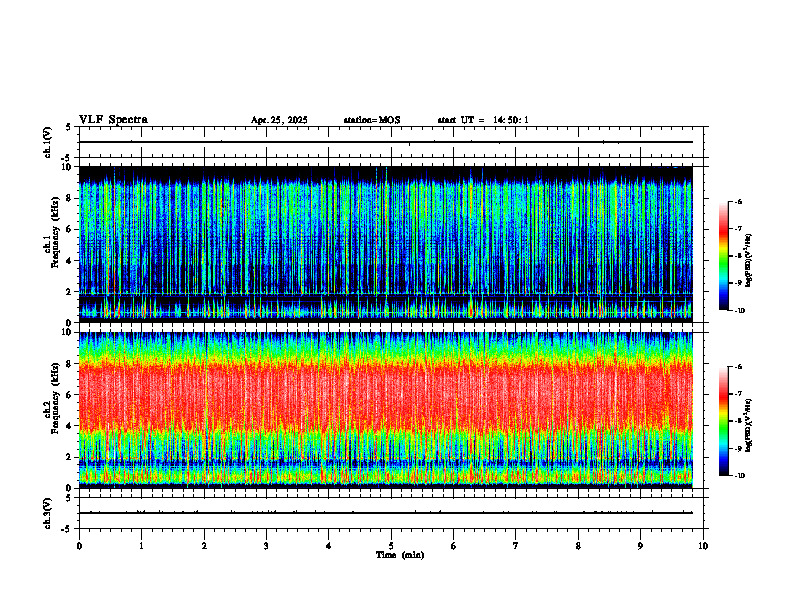Click the "-10" label on ch.2 colorbar
792x612 pixels.
pos(740,476)
